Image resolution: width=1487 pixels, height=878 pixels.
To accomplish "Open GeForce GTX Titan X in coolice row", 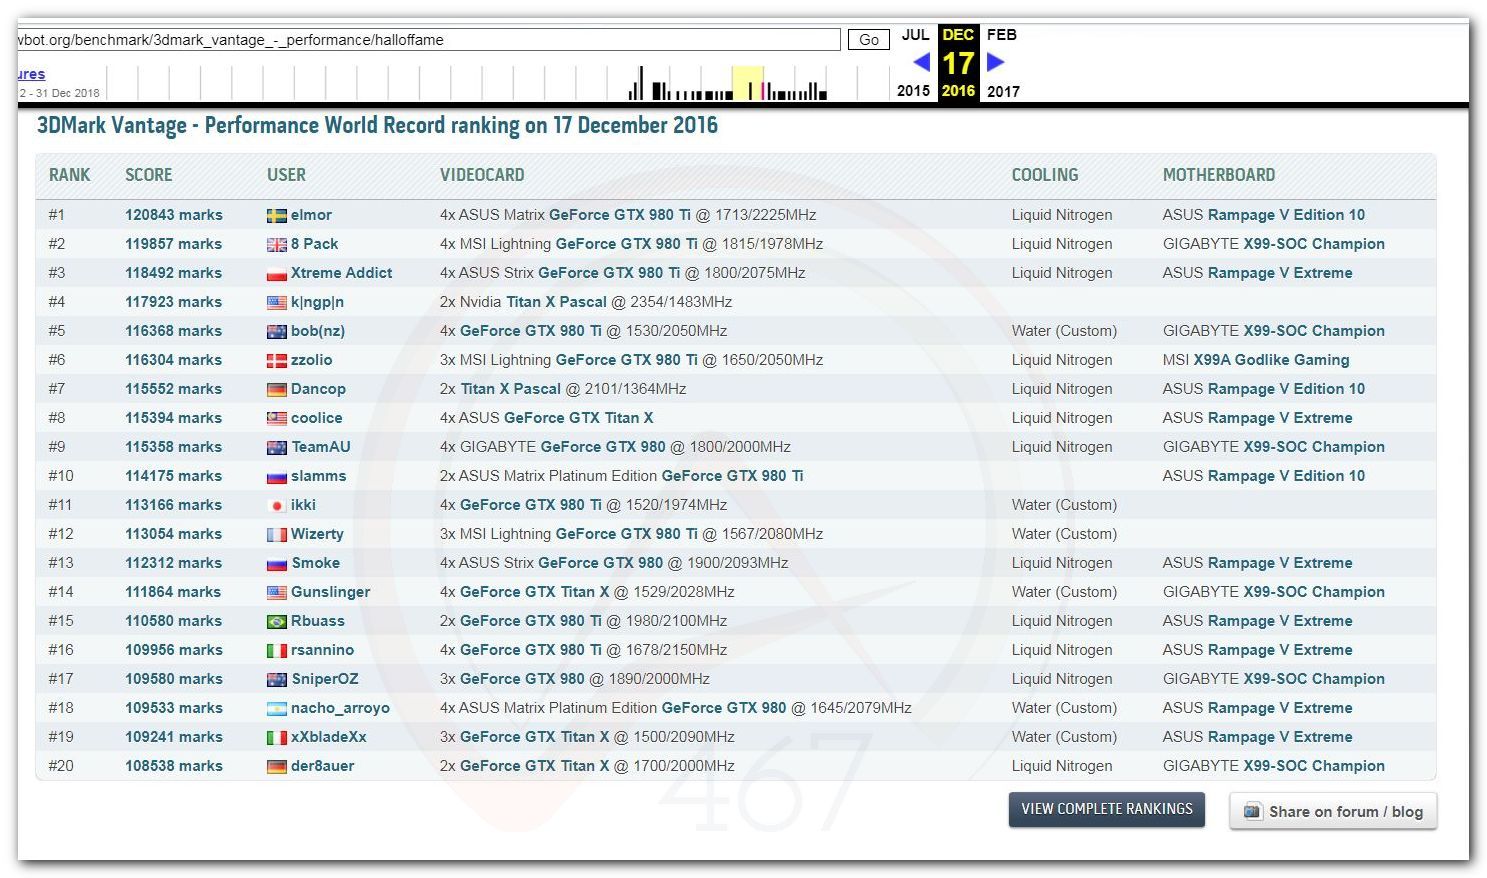I will (578, 418).
